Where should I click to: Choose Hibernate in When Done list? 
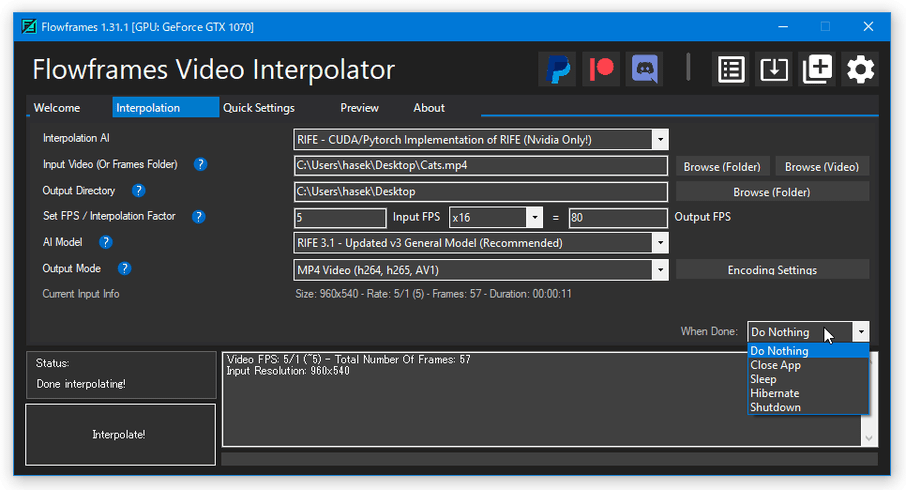pyautogui.click(x=808, y=393)
